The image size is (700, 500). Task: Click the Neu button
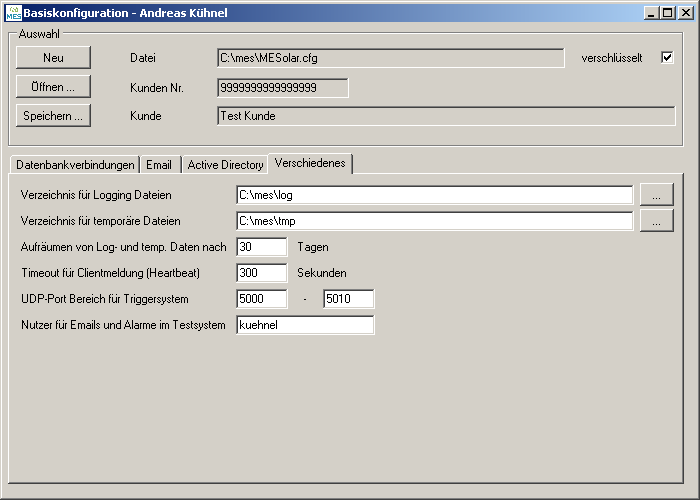click(x=53, y=58)
